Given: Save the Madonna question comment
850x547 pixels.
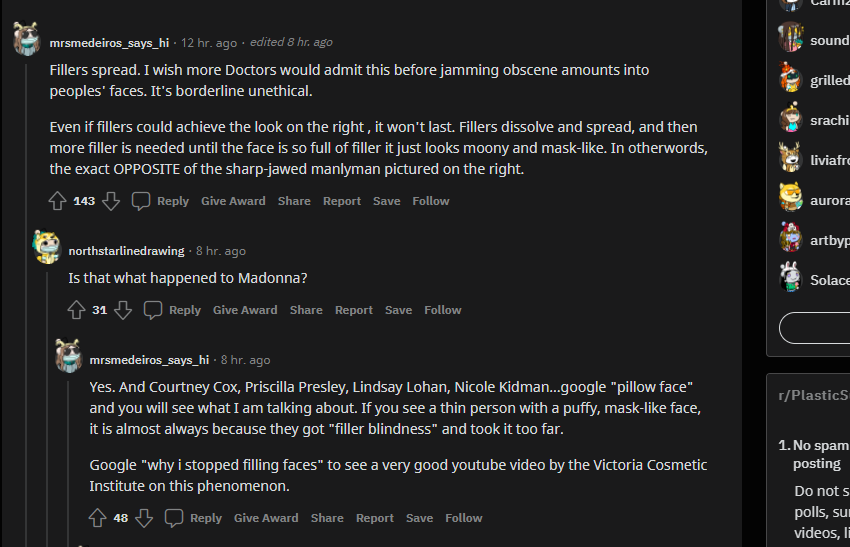Looking at the screenshot, I should point(398,310).
